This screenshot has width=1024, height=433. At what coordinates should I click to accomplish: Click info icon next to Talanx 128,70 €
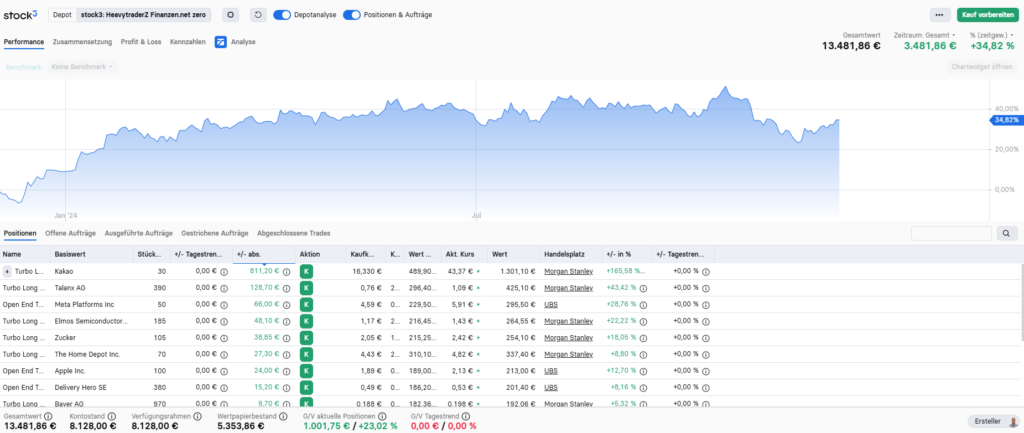click(x=286, y=287)
